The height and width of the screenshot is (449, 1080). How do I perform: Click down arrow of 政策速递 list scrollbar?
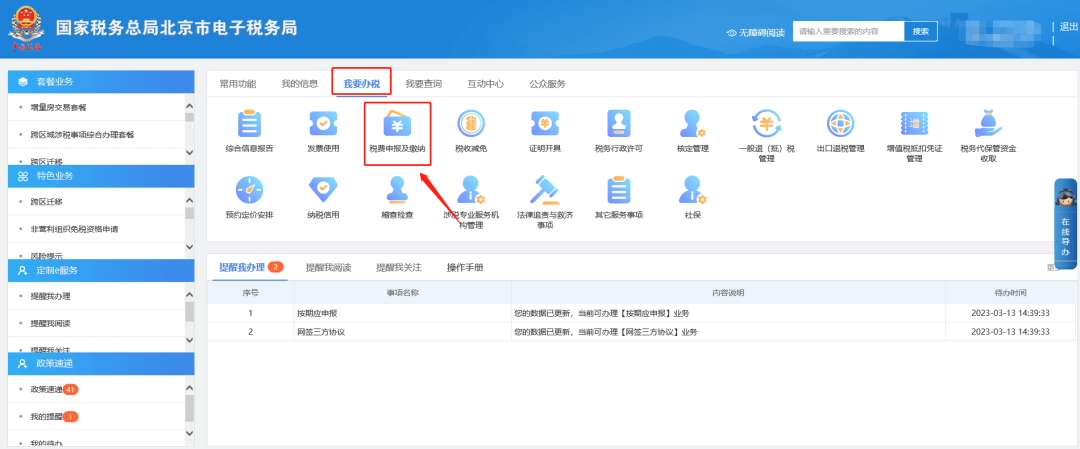pyautogui.click(x=189, y=434)
